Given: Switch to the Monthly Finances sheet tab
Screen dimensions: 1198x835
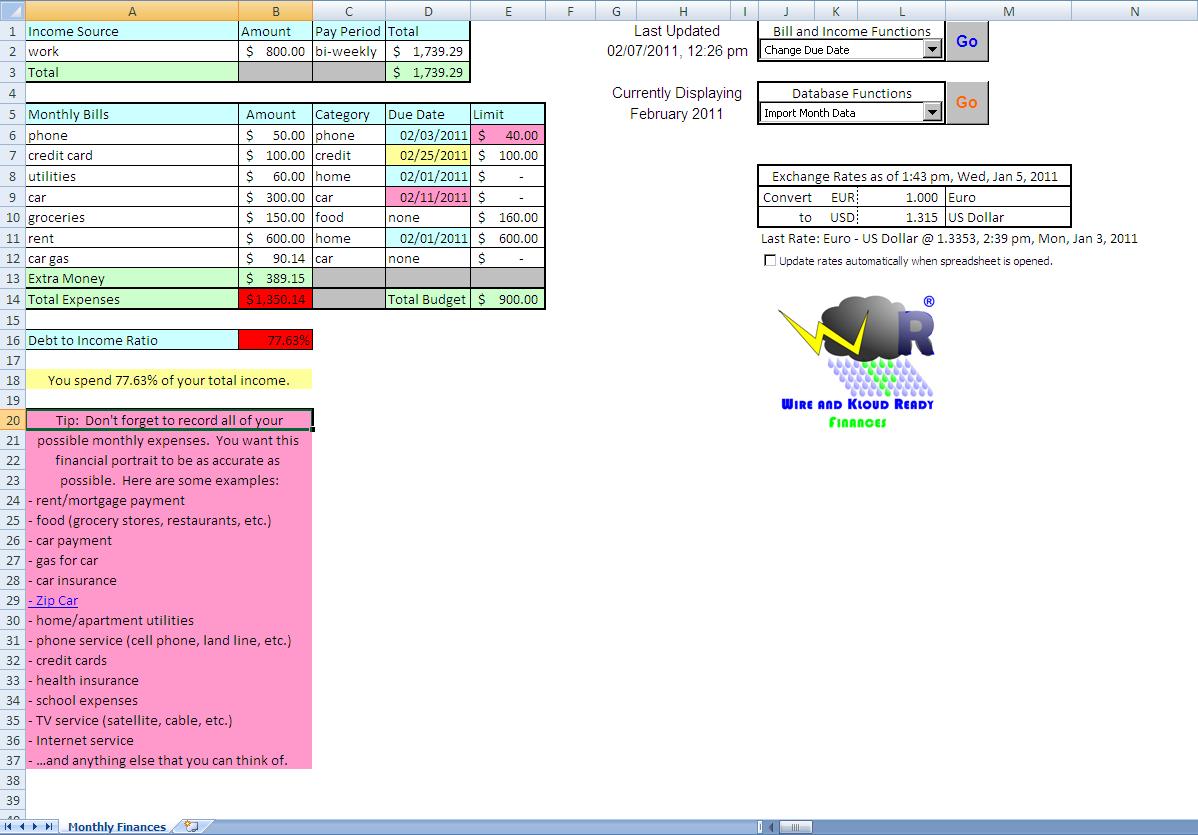Looking at the screenshot, I should [116, 827].
